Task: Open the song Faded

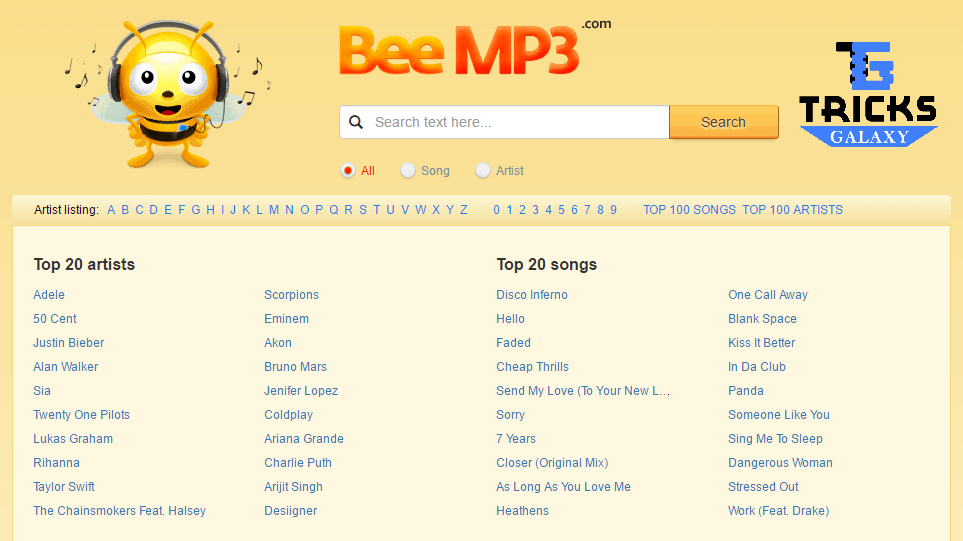Action: [513, 343]
